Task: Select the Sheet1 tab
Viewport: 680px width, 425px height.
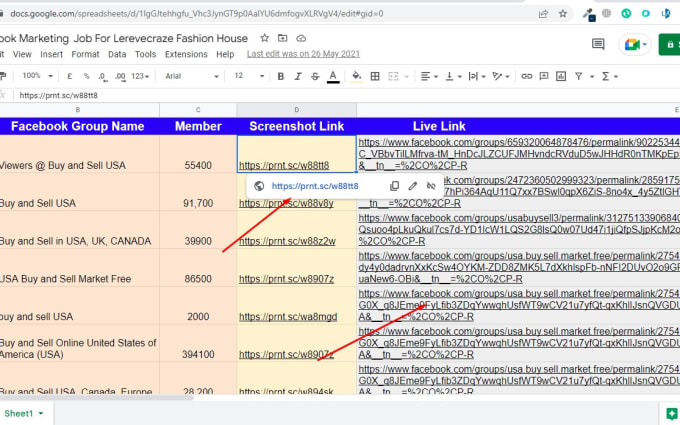Action: (19, 413)
